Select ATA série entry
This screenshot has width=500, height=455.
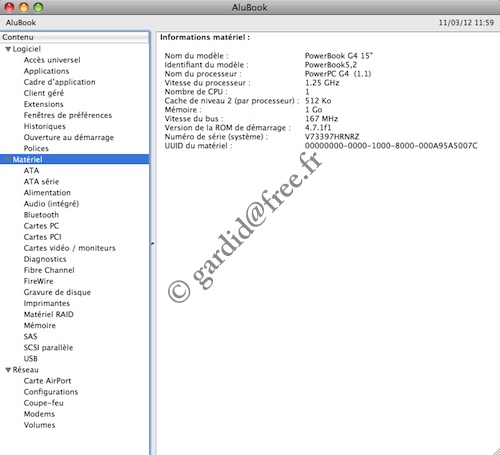click(x=41, y=182)
